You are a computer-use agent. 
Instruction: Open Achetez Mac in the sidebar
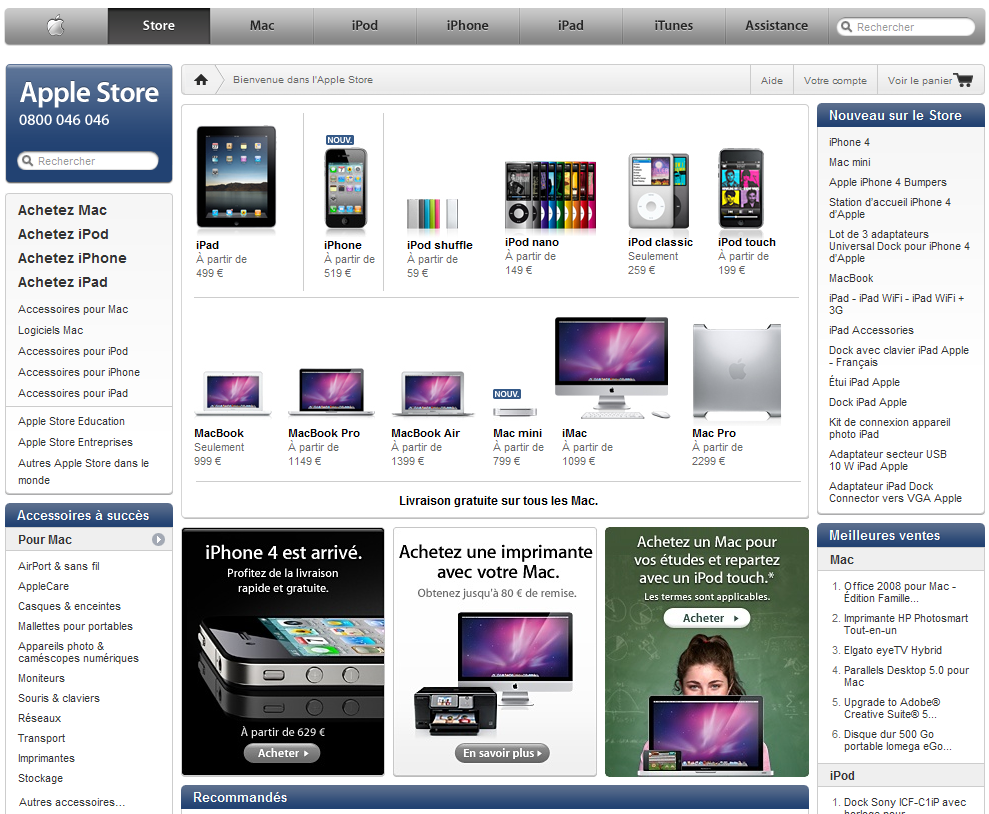tap(62, 210)
